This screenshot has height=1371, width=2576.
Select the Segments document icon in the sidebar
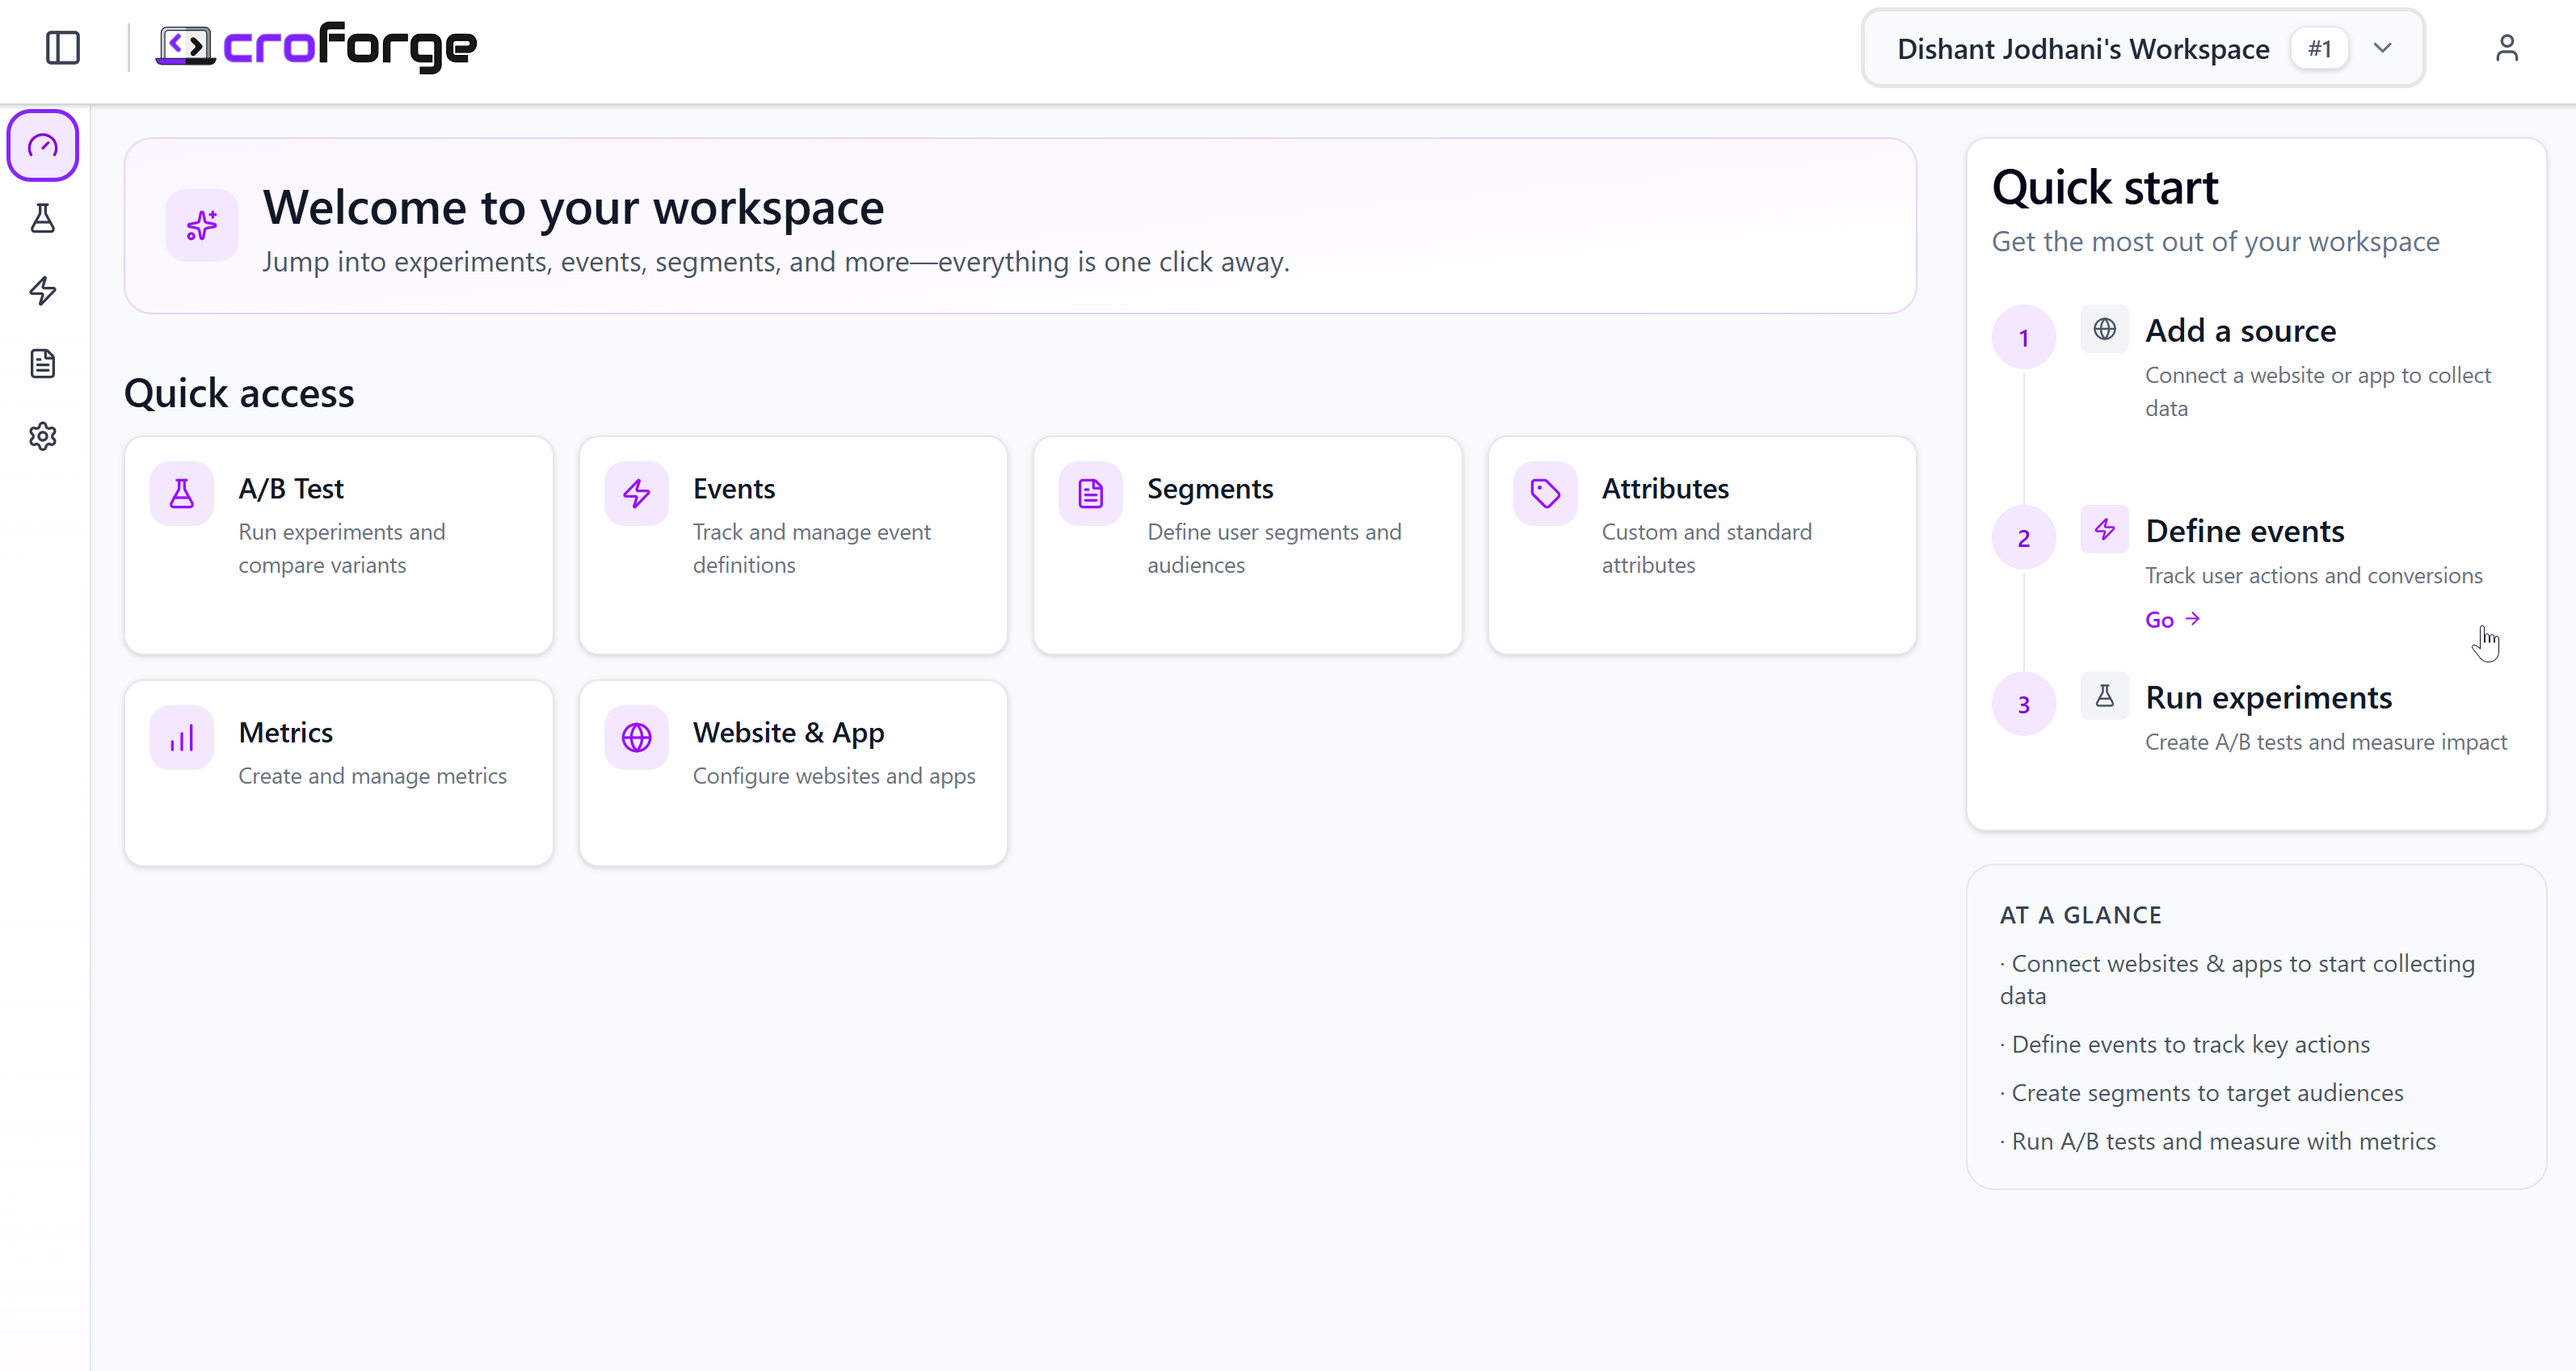coord(43,363)
